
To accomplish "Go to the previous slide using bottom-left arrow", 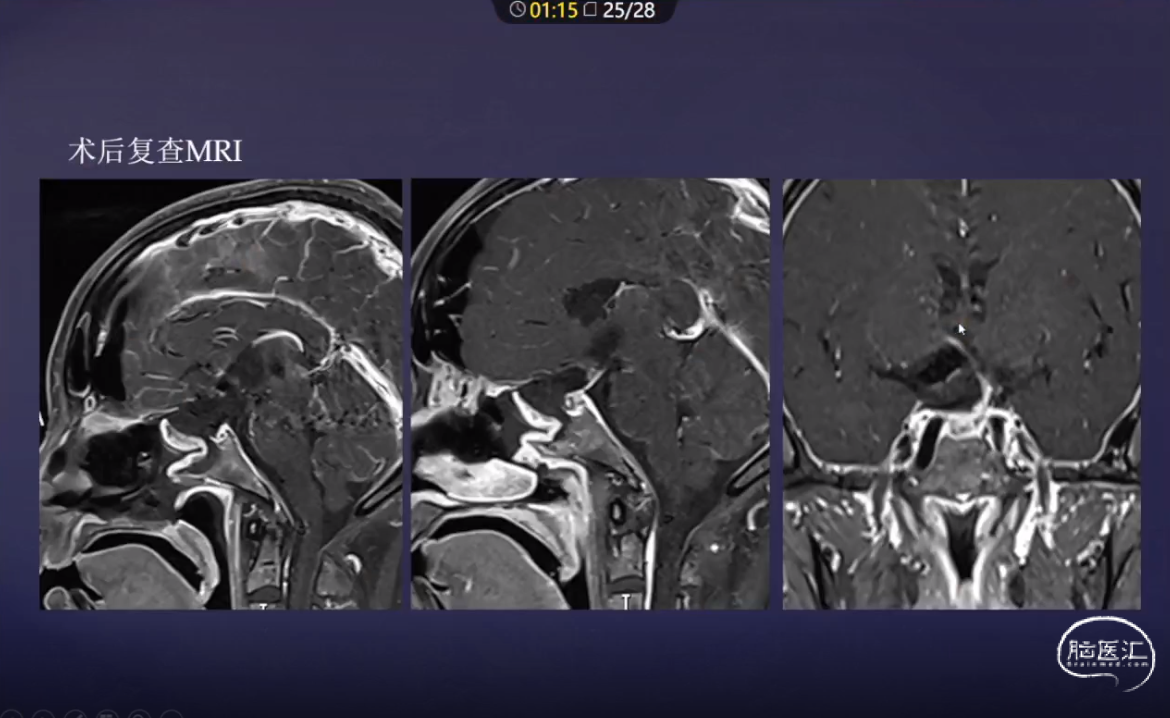I will coord(11,715).
